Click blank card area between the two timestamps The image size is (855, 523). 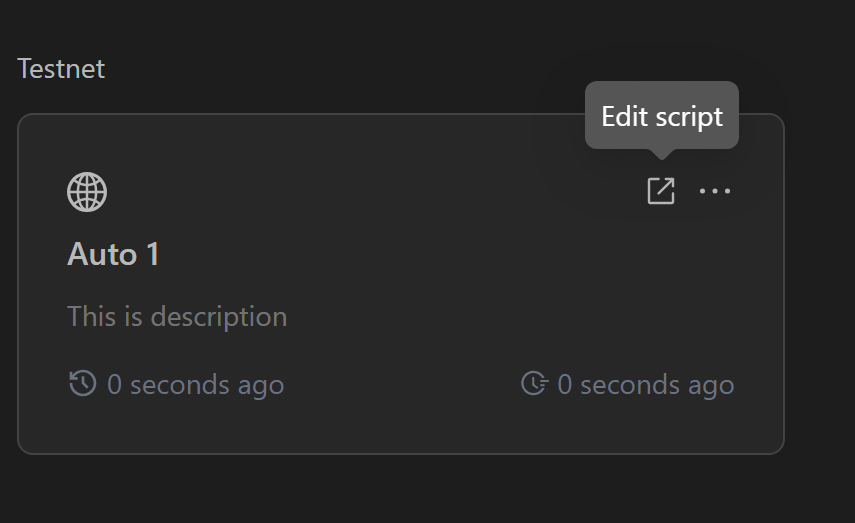[x=400, y=385]
